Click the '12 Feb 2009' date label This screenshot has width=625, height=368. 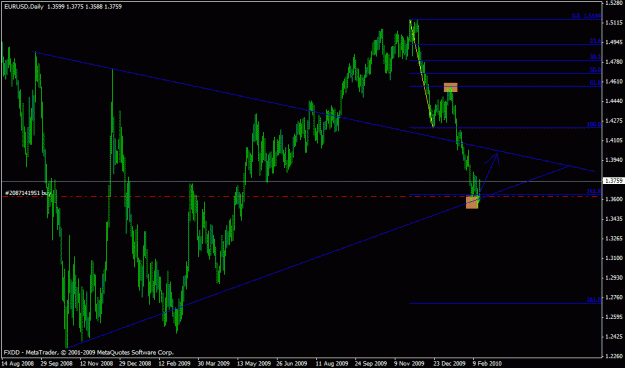point(175,364)
